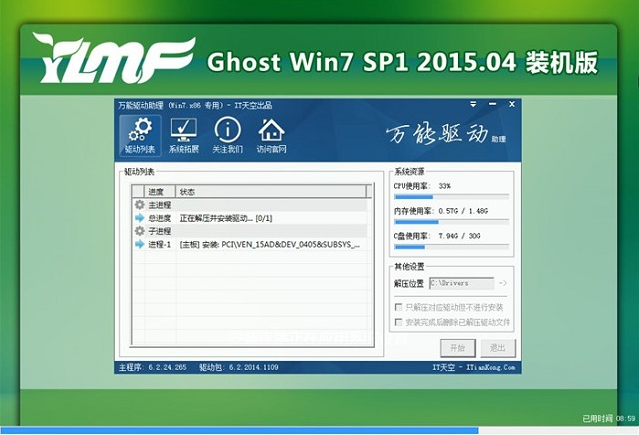This screenshot has width=639, height=435.
Task: Click the 退出 exit button
Action: tap(498, 348)
